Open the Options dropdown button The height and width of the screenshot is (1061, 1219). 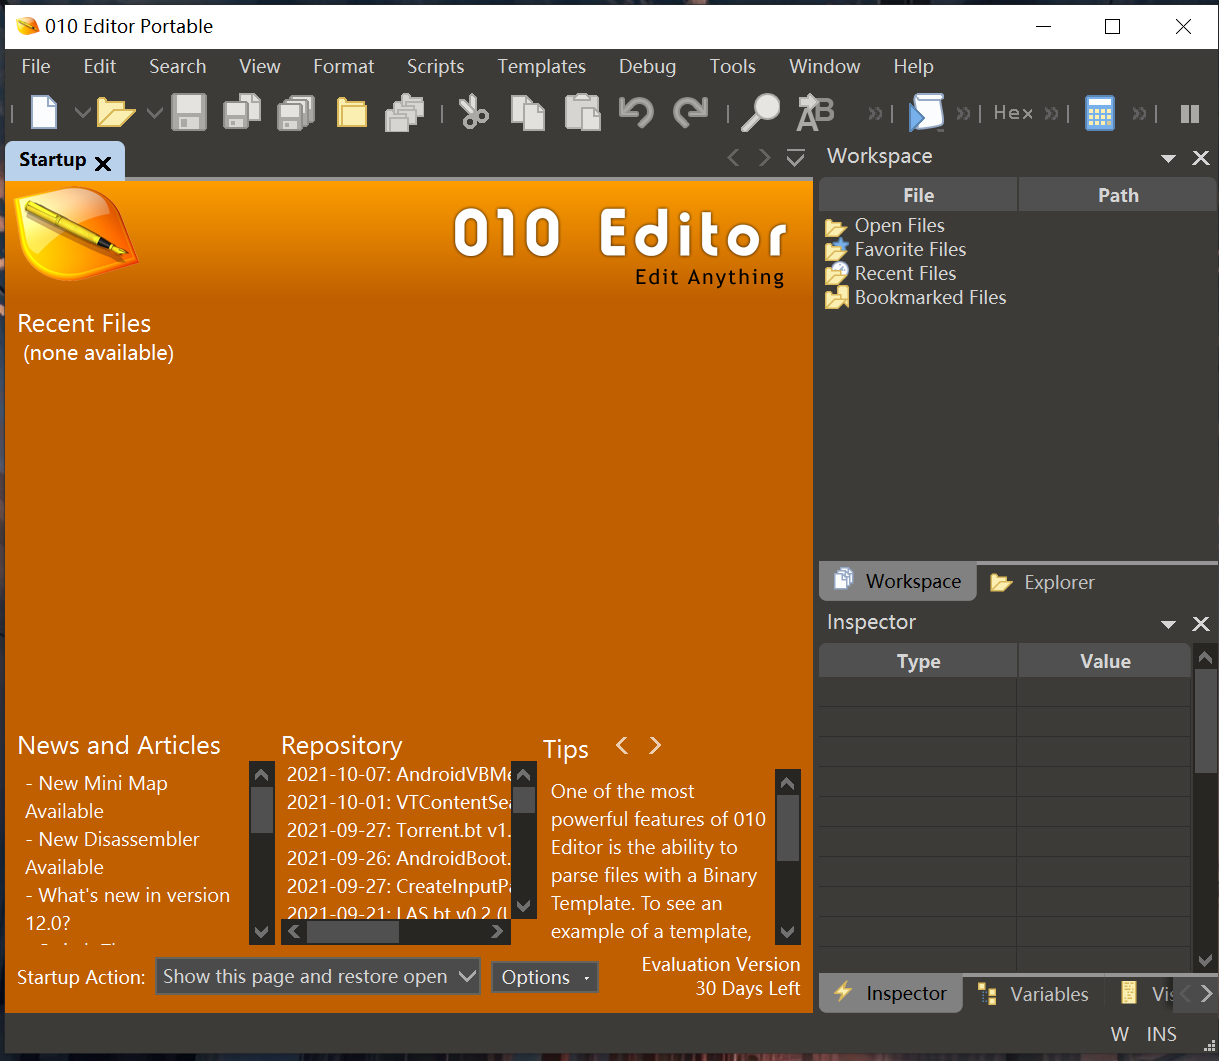coord(545,977)
